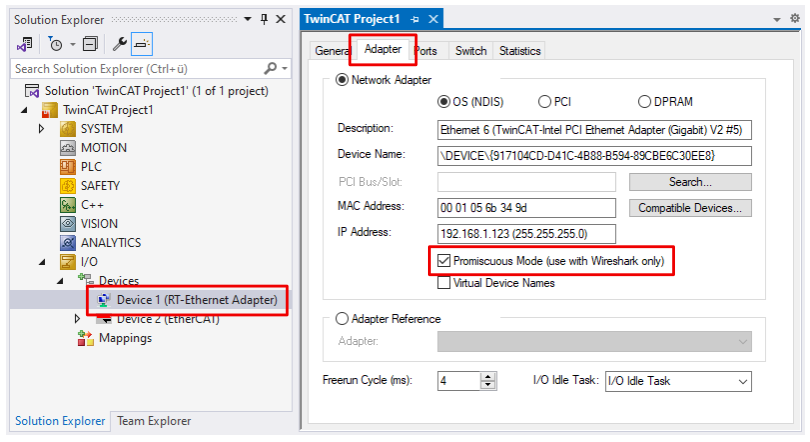Expand the Device 2 (EtherCAT) node
Viewport: 810px width, 442px height.
coord(77,319)
